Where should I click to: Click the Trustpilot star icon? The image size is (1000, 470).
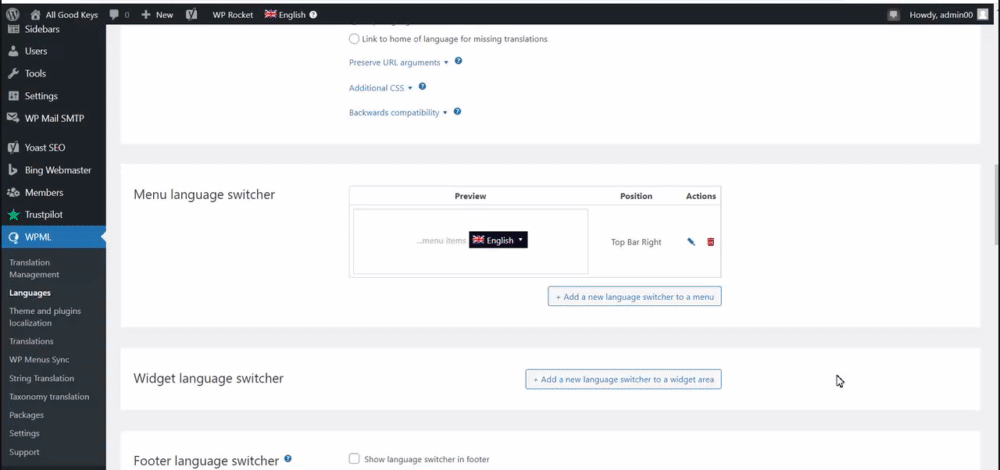pyautogui.click(x=13, y=215)
